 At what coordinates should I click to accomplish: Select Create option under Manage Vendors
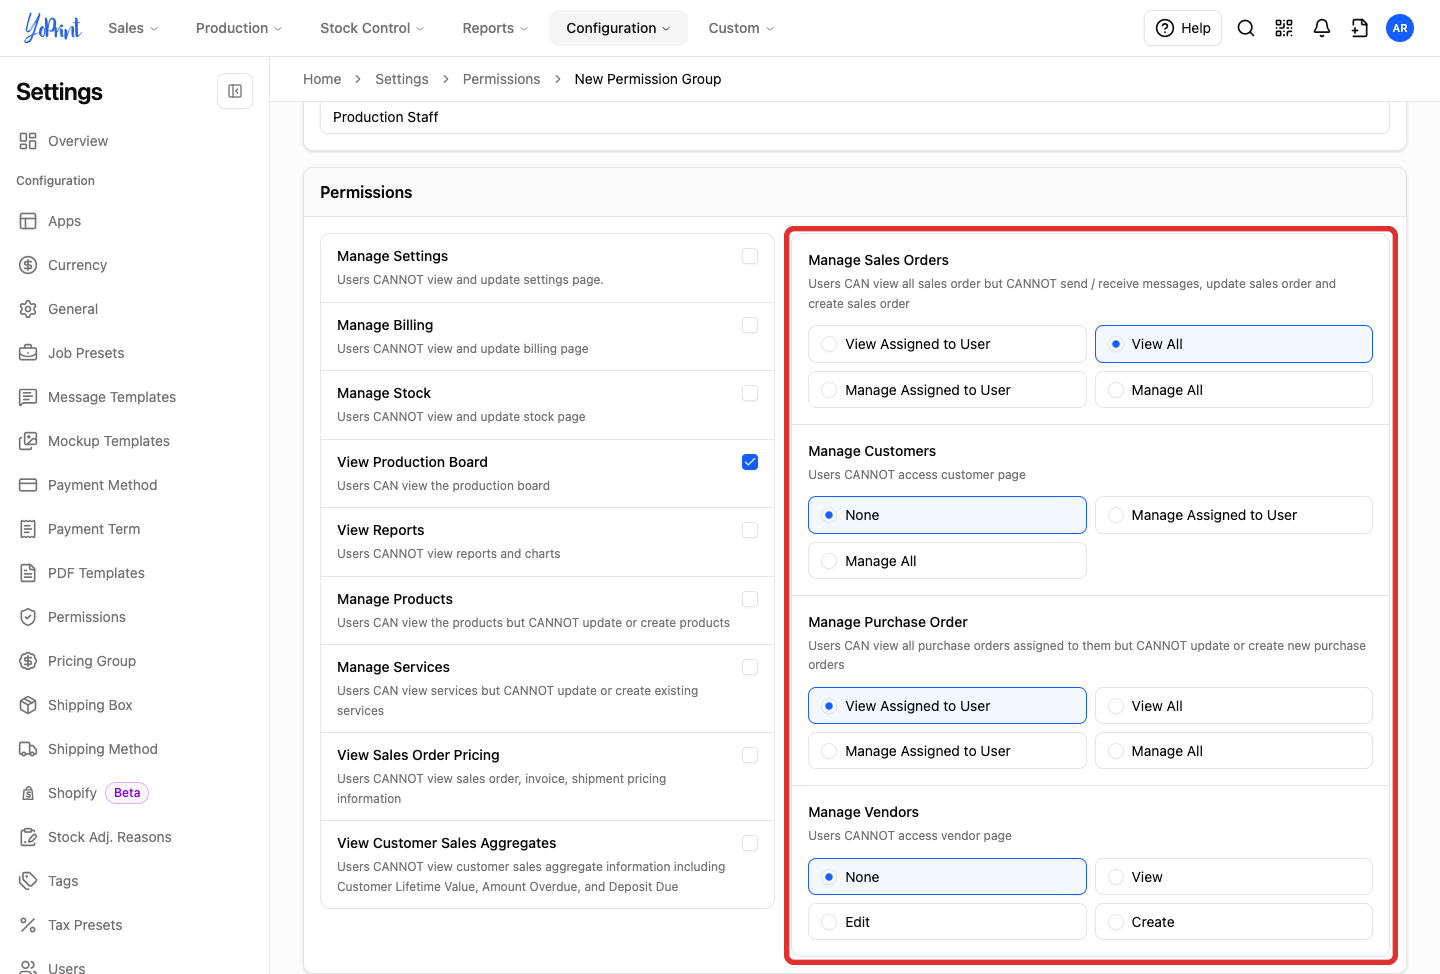point(1234,922)
